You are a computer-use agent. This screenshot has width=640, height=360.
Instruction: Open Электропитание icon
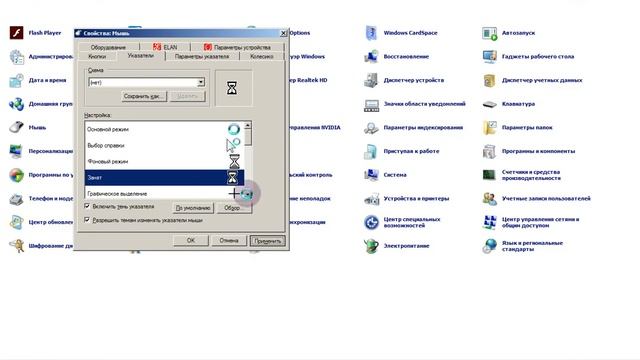371,246
